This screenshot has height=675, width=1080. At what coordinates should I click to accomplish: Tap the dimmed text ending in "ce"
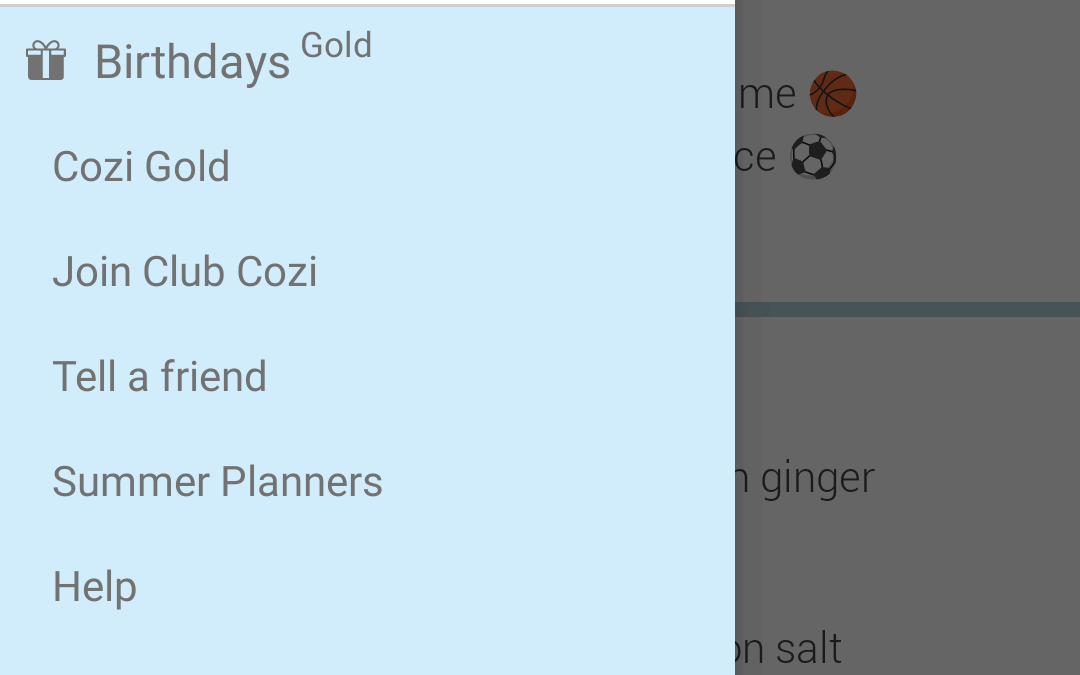point(756,158)
